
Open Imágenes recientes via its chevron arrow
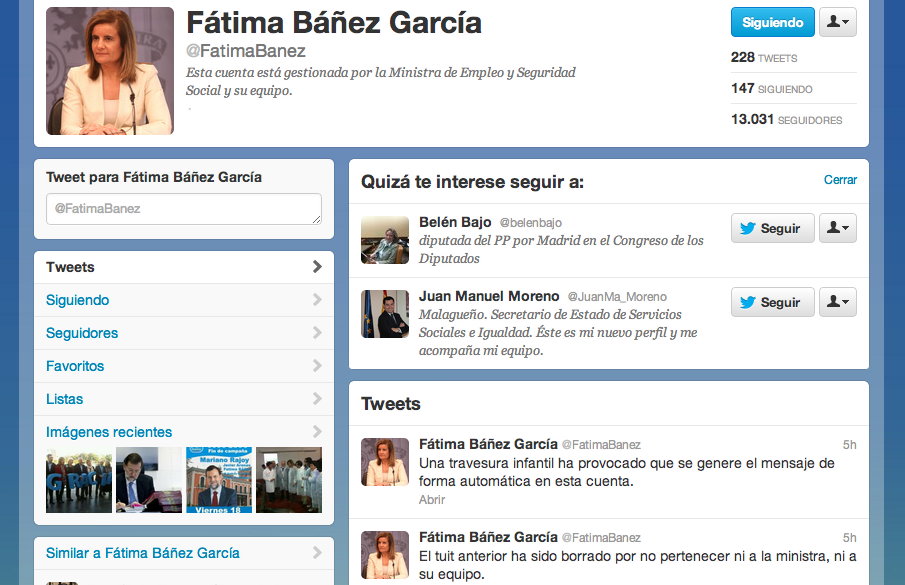click(x=318, y=432)
